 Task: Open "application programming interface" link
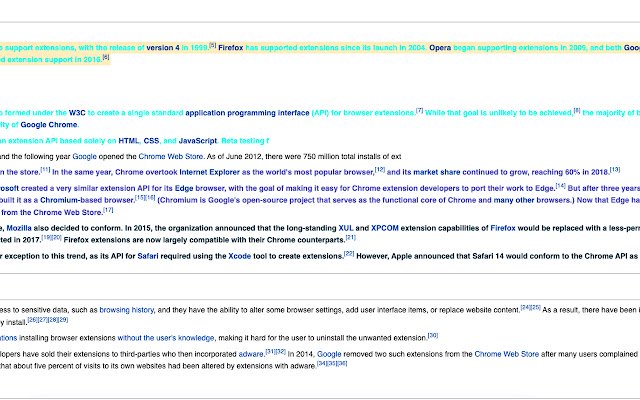(247, 113)
